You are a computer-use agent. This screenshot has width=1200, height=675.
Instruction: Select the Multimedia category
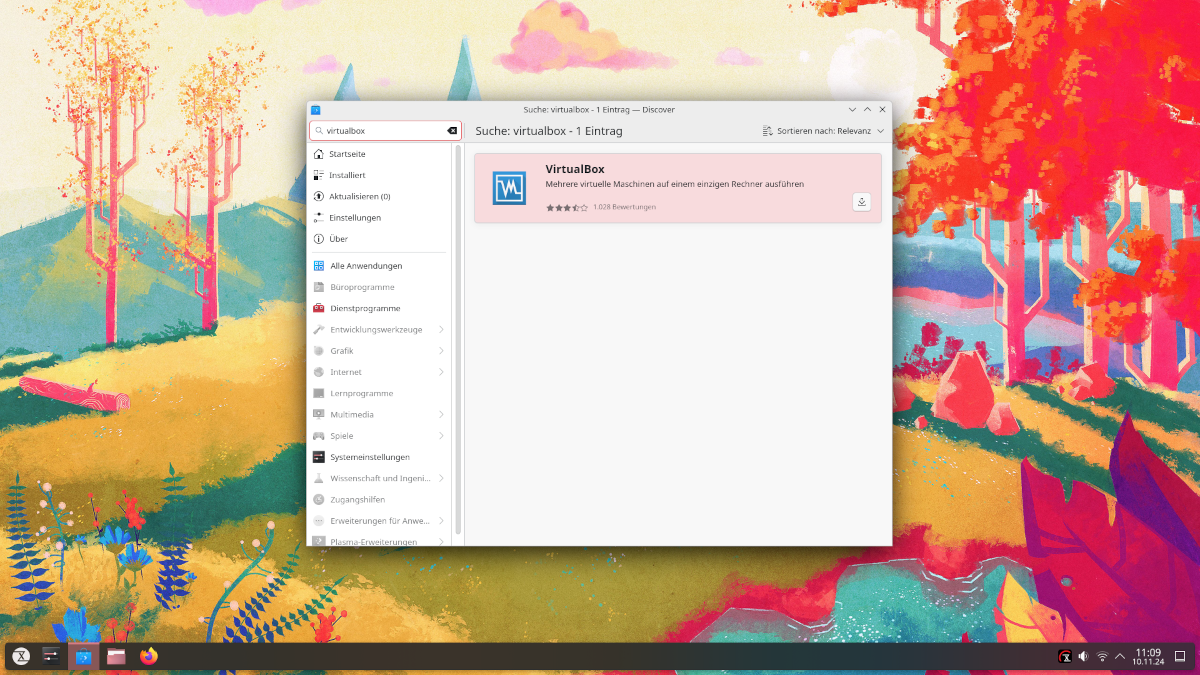click(x=380, y=414)
